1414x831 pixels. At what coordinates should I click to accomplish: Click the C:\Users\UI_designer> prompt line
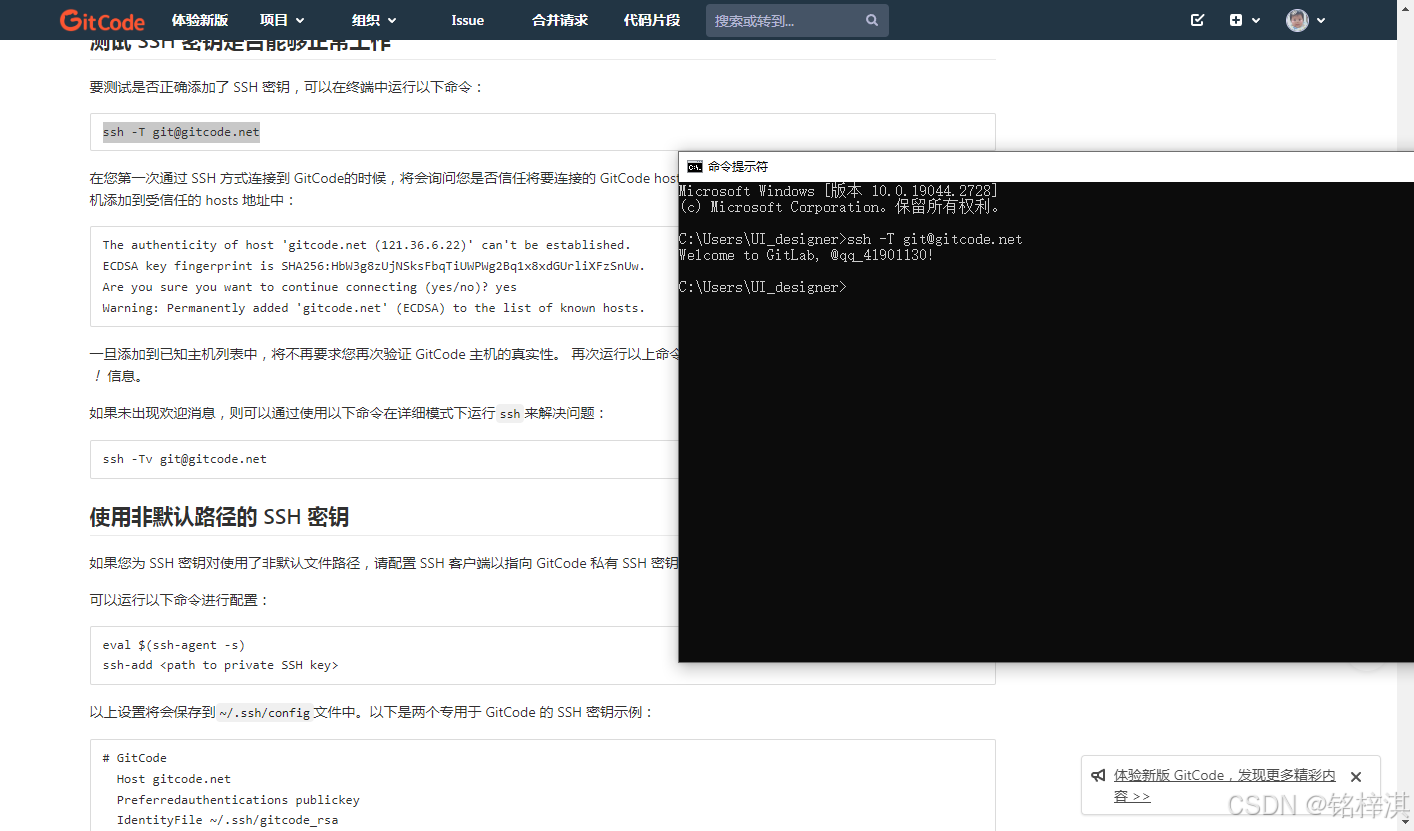[762, 287]
